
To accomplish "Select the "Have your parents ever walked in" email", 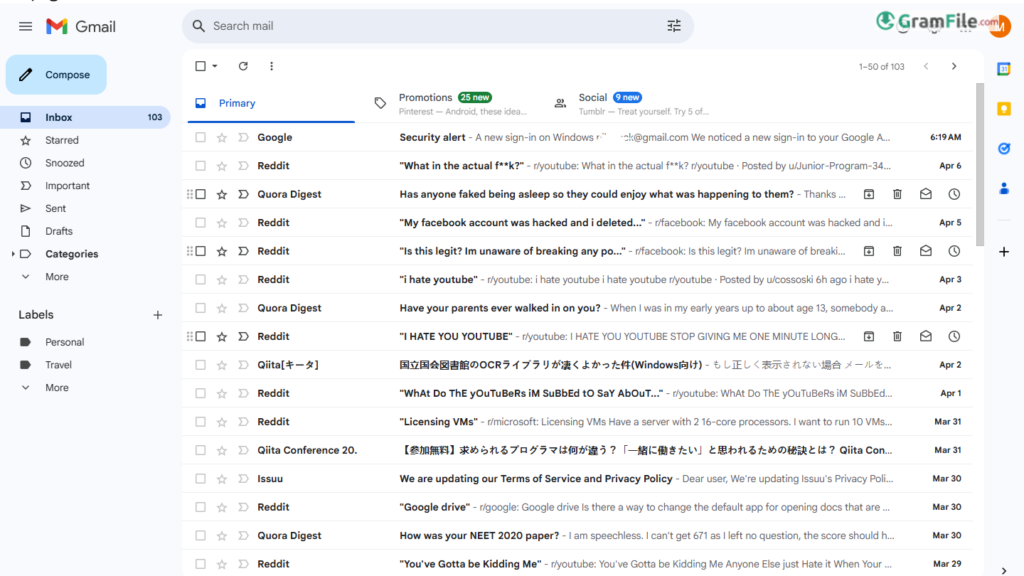I will pyautogui.click(x=200, y=308).
